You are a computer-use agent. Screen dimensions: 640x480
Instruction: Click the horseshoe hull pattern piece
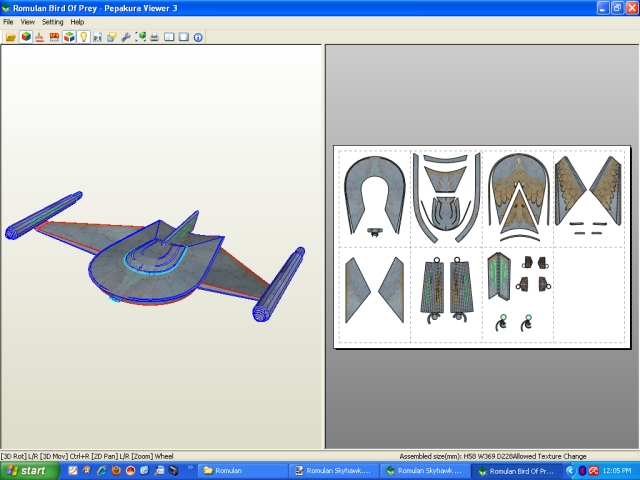point(375,195)
